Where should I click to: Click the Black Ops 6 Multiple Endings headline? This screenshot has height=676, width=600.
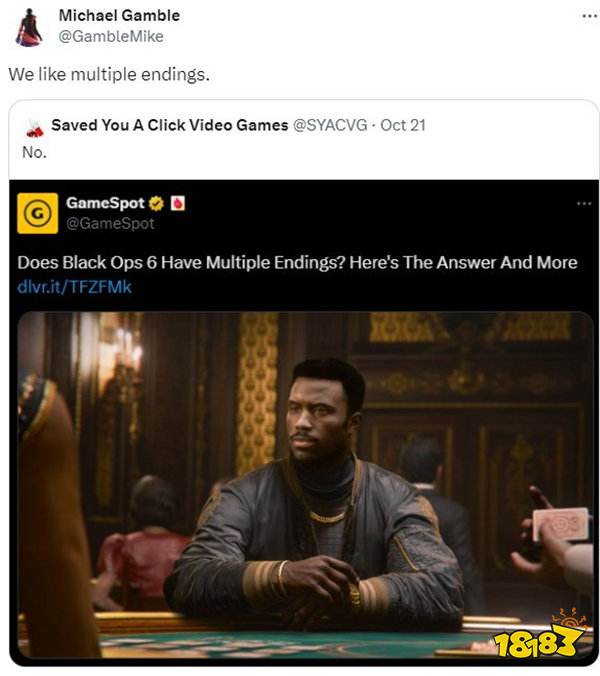[x=297, y=263]
